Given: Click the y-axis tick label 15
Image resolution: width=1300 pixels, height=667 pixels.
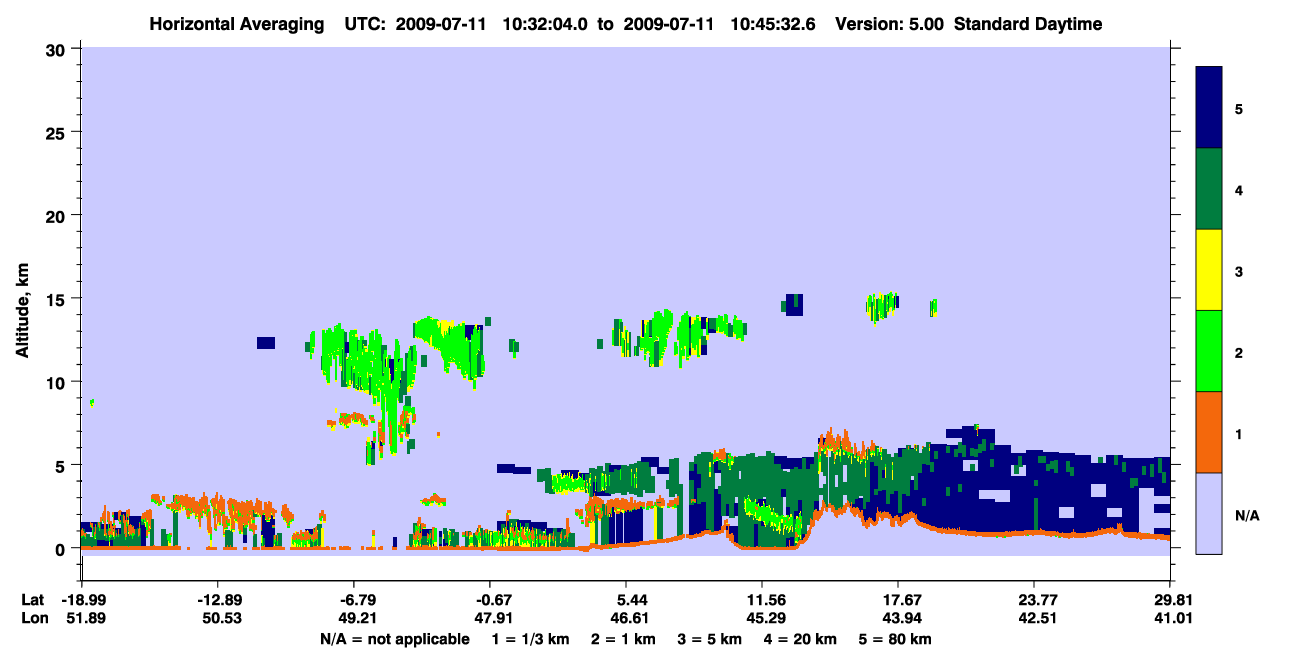Looking at the screenshot, I should tap(58, 299).
